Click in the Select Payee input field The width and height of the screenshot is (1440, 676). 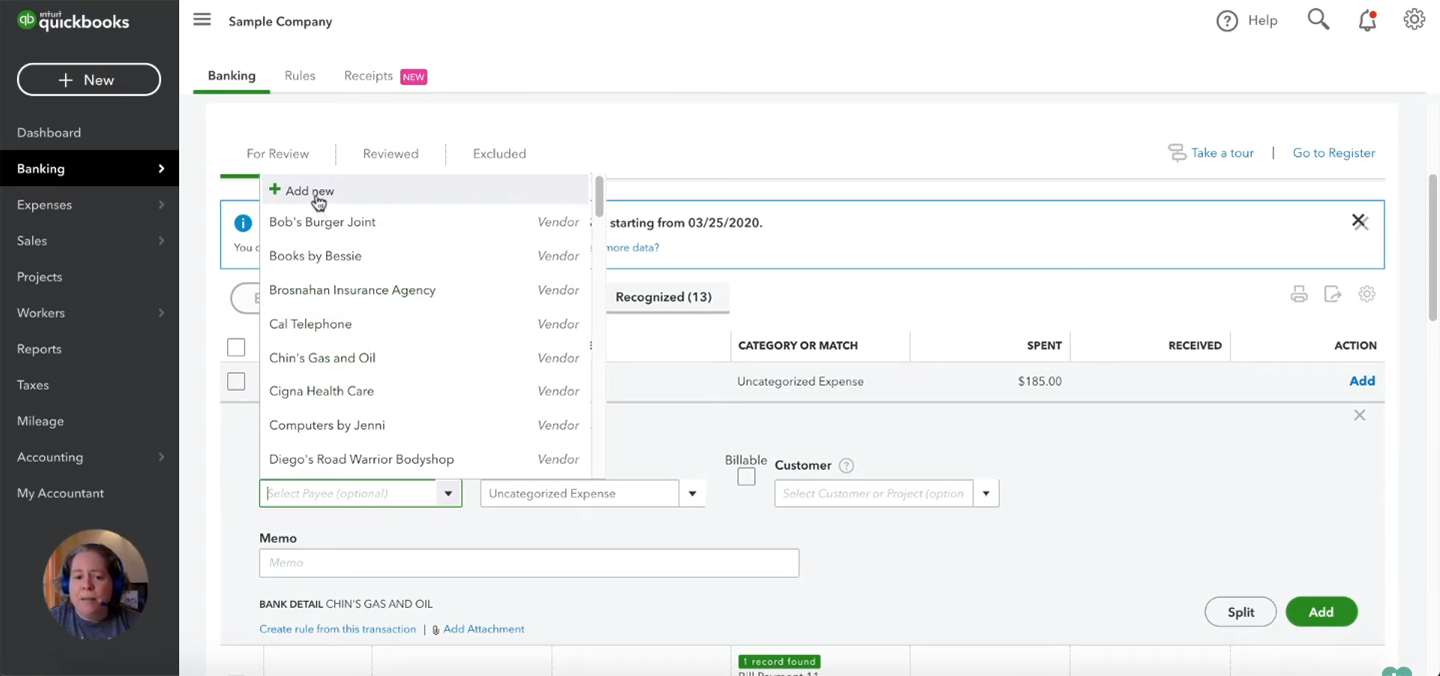pos(348,493)
